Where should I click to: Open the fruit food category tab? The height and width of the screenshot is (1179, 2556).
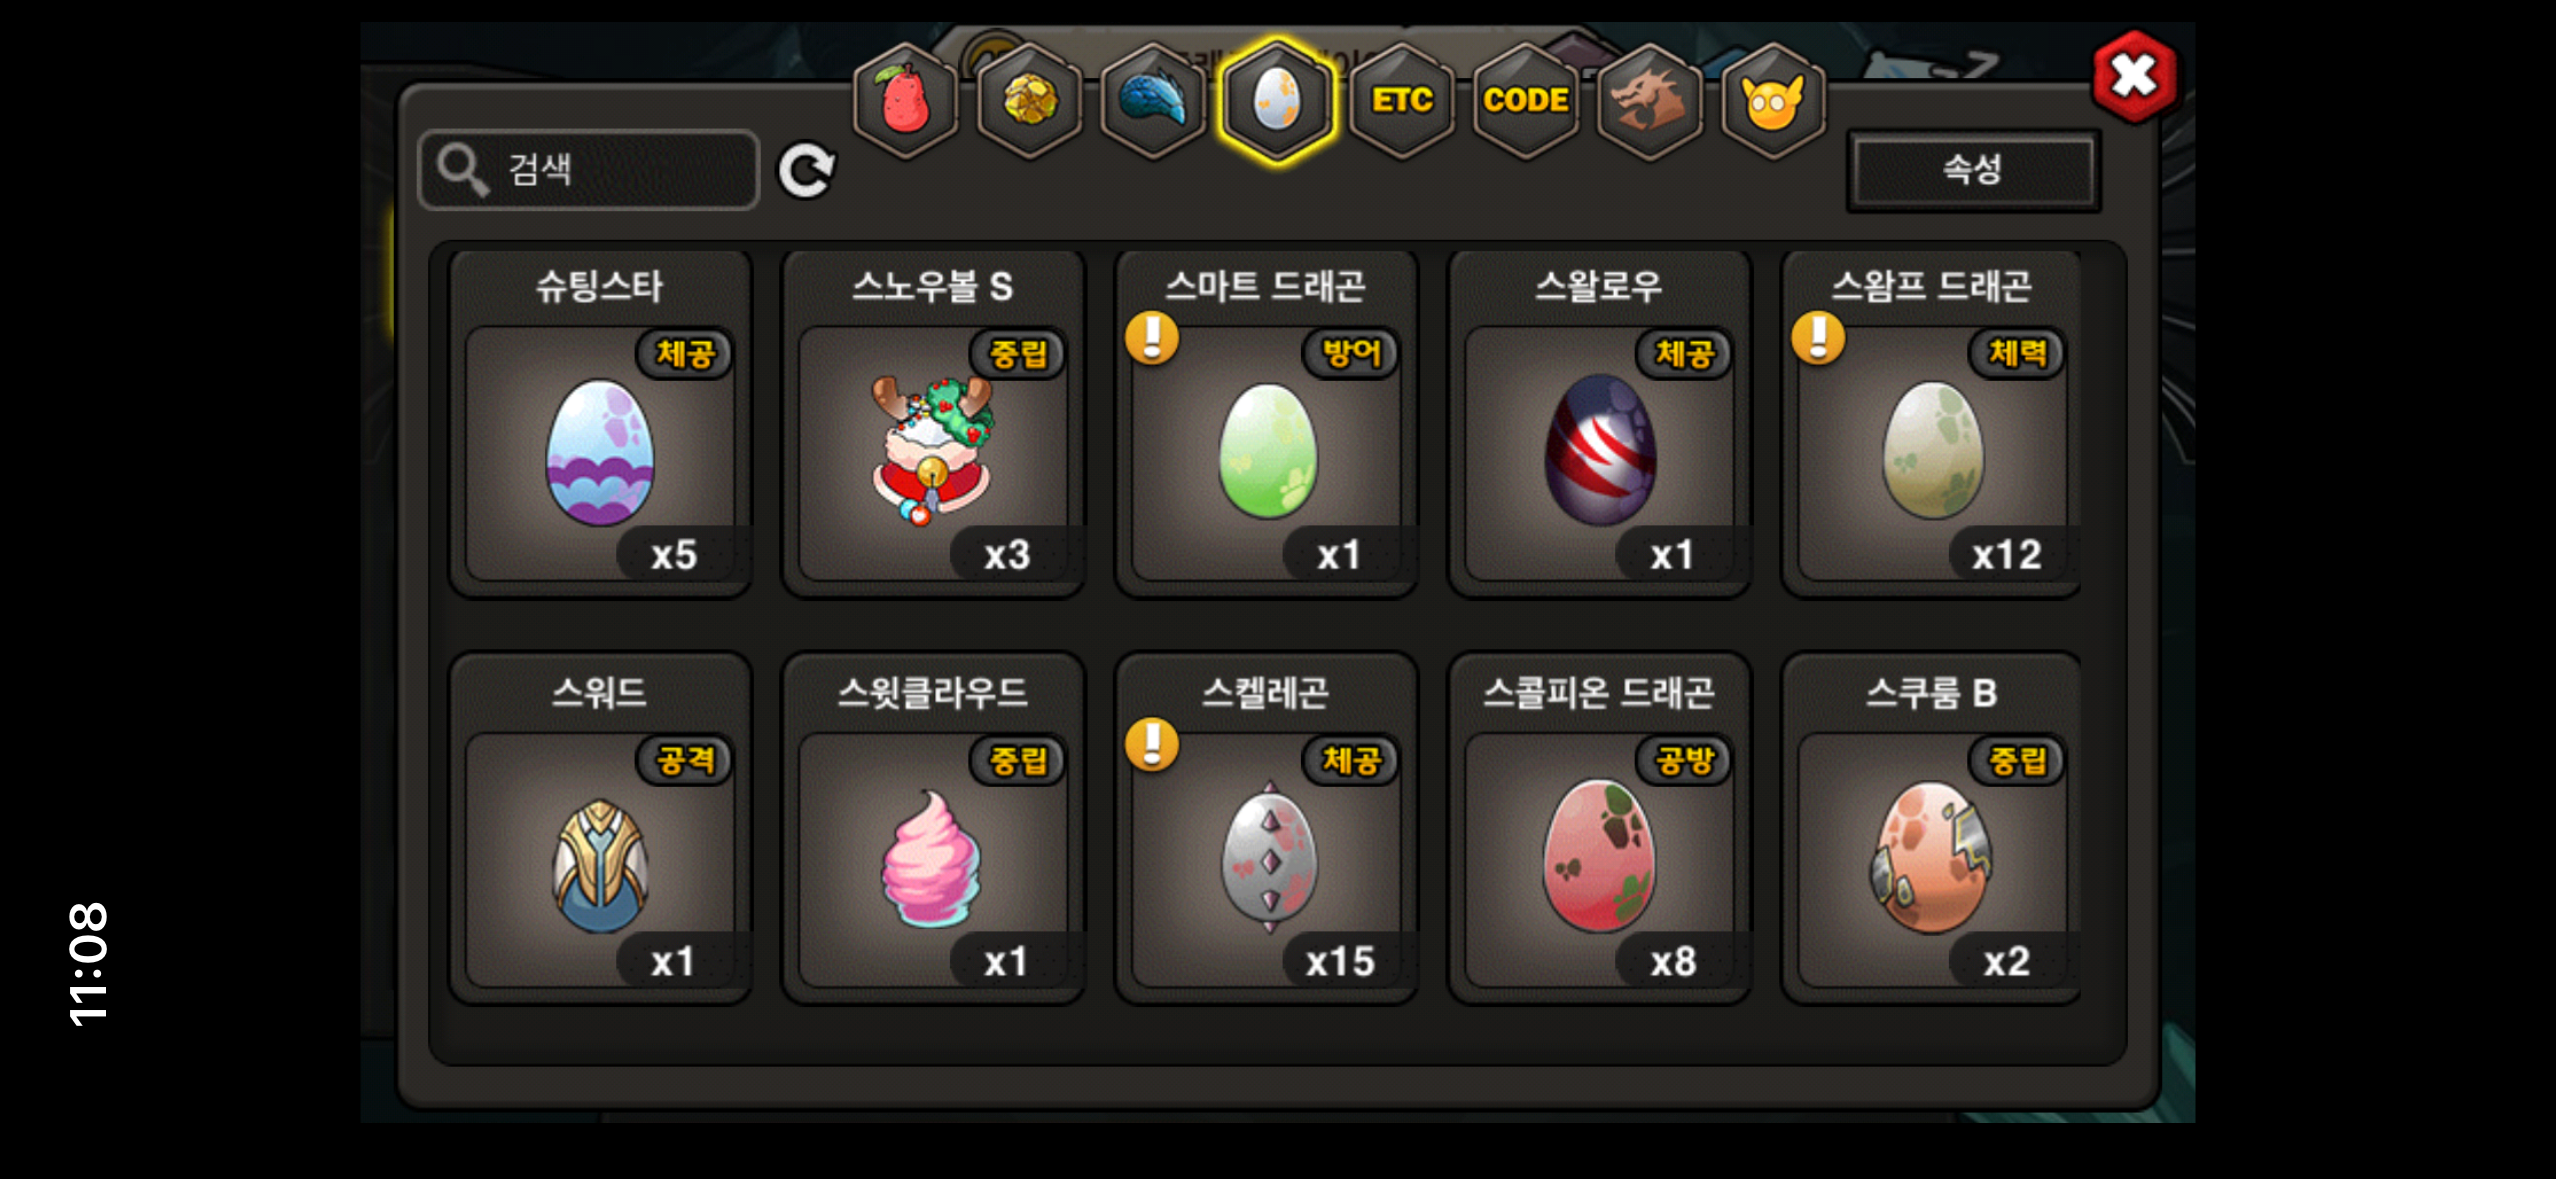click(906, 101)
